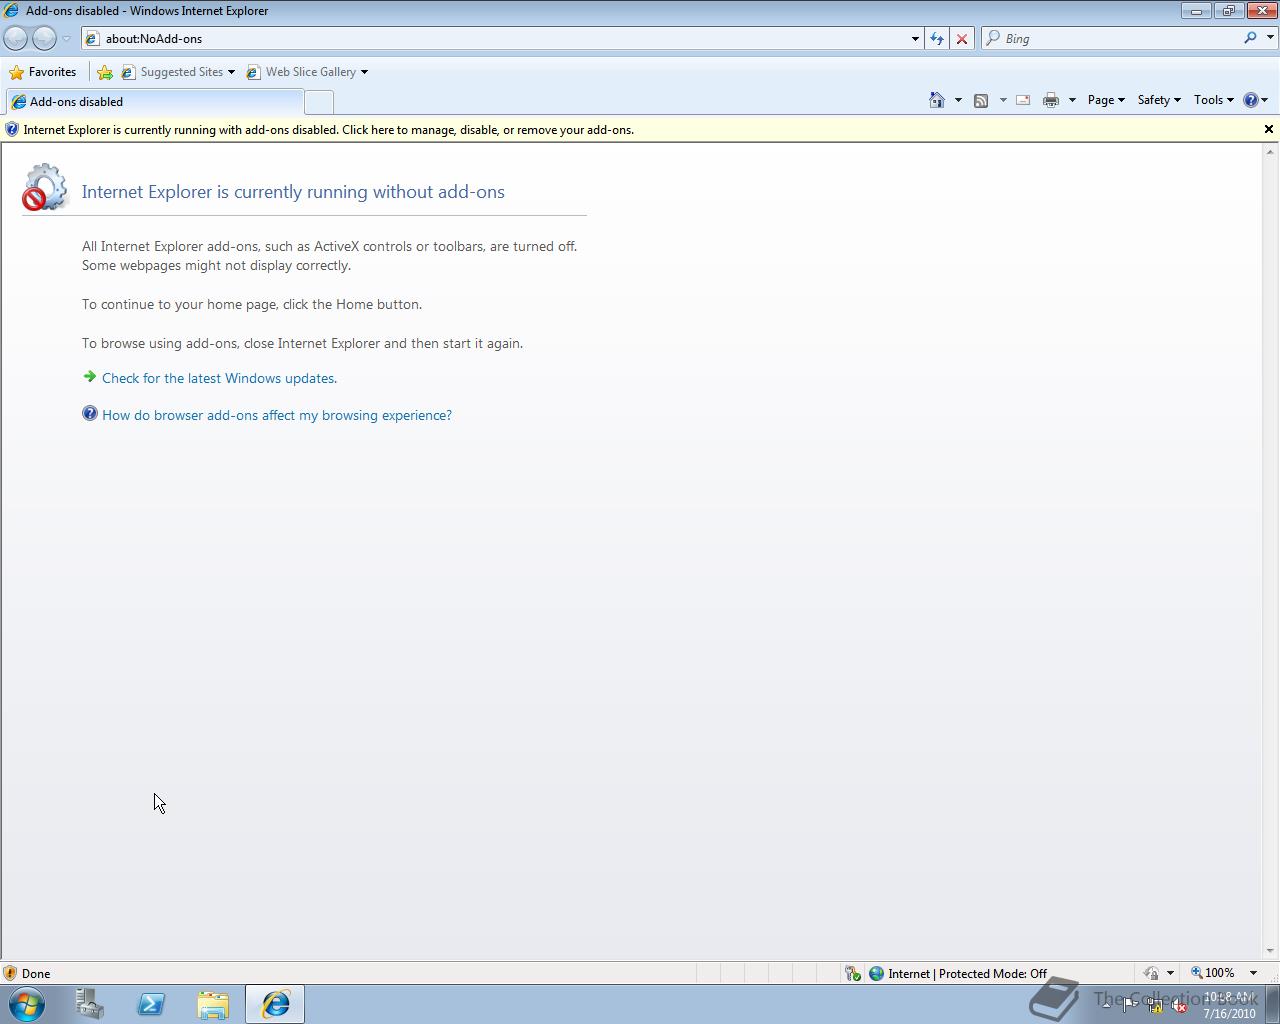Open the Favorites button
Viewport: 1280px width, 1024px height.
click(x=42, y=72)
